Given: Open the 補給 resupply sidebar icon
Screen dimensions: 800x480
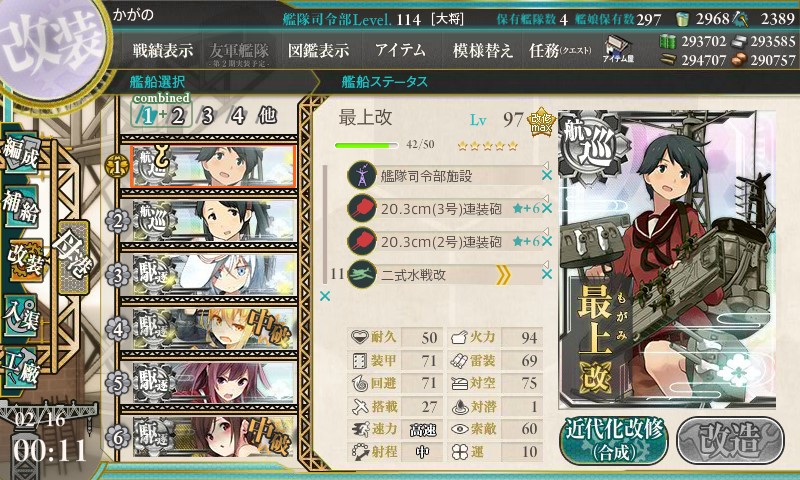Looking at the screenshot, I should tap(21, 206).
